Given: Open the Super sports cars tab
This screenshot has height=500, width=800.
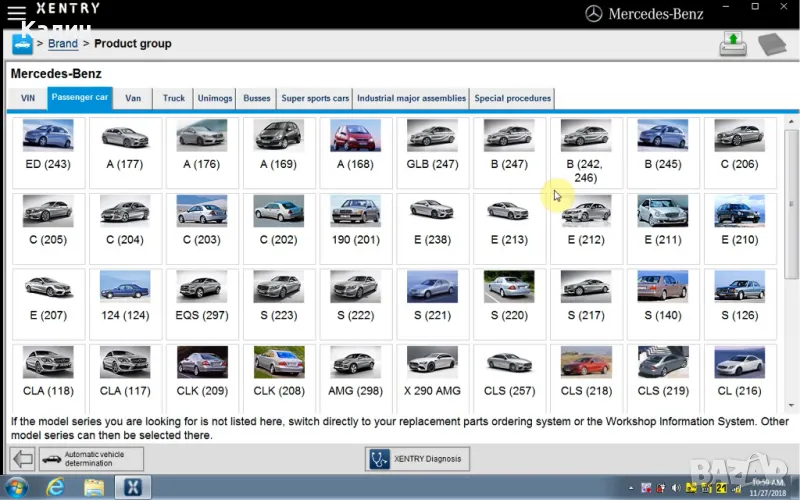Looking at the screenshot, I should (x=315, y=98).
